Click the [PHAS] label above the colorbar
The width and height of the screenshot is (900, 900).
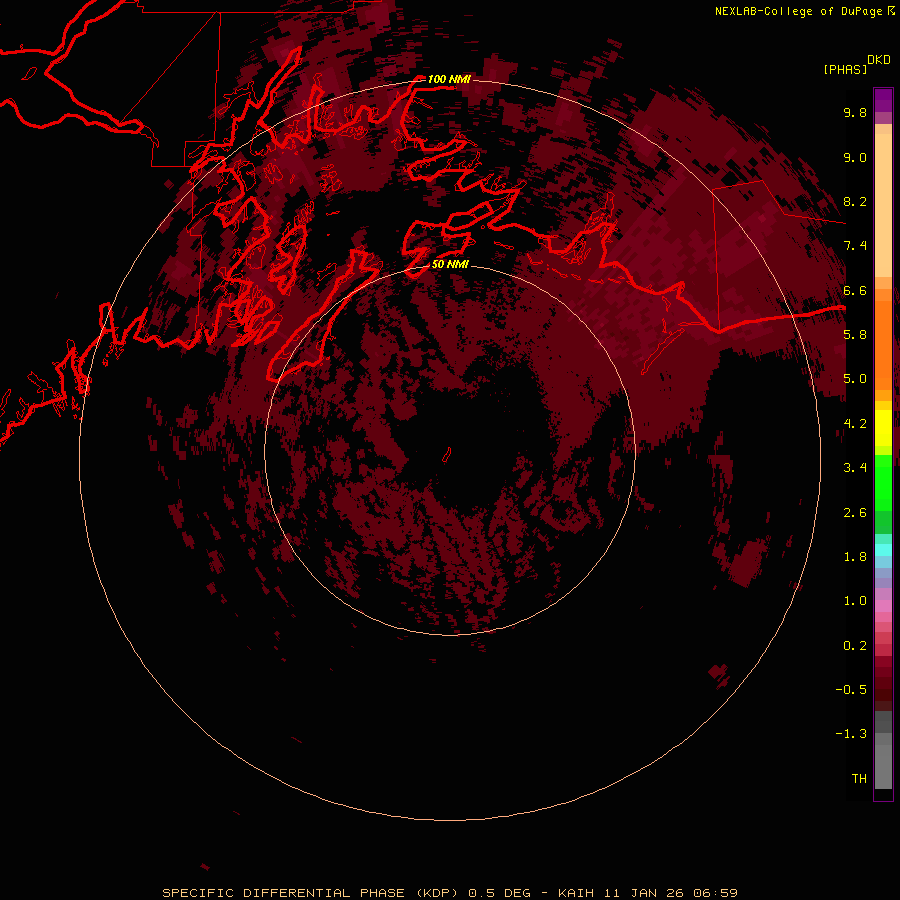845,69
